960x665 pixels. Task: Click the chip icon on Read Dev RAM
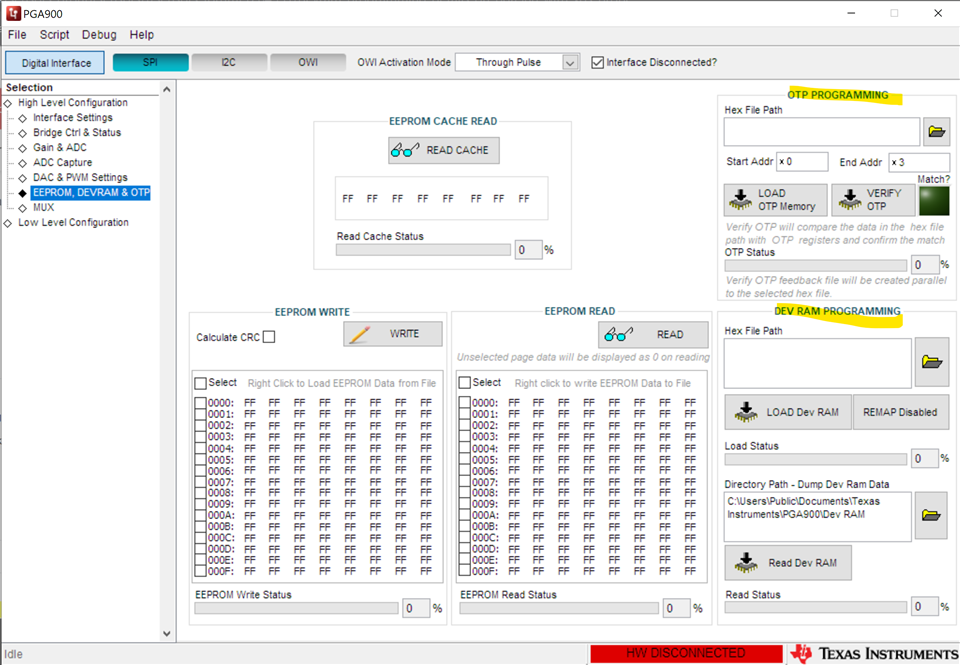click(x=746, y=563)
